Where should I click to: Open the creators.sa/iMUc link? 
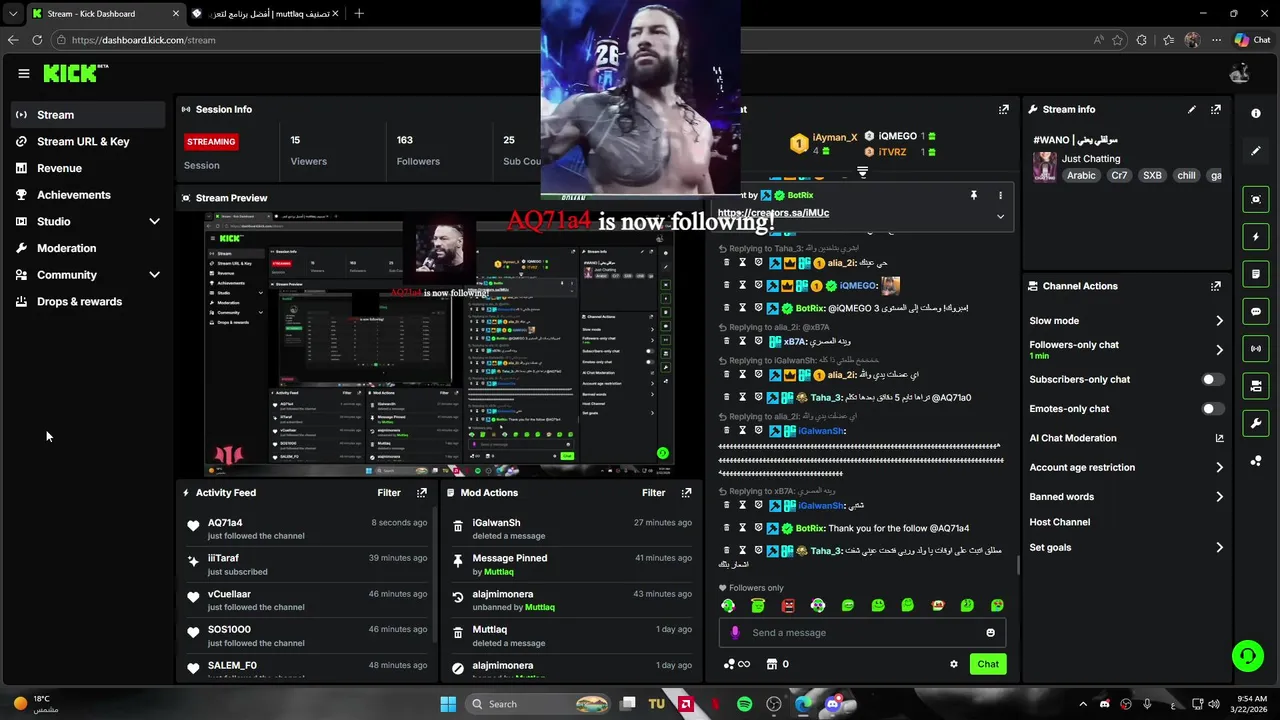coord(773,213)
